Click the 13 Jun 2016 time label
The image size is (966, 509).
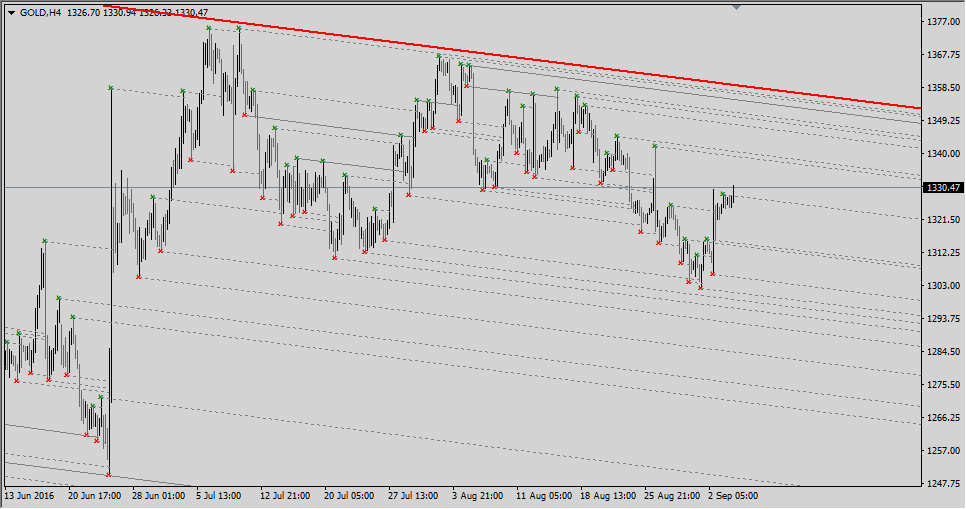(x=30, y=495)
